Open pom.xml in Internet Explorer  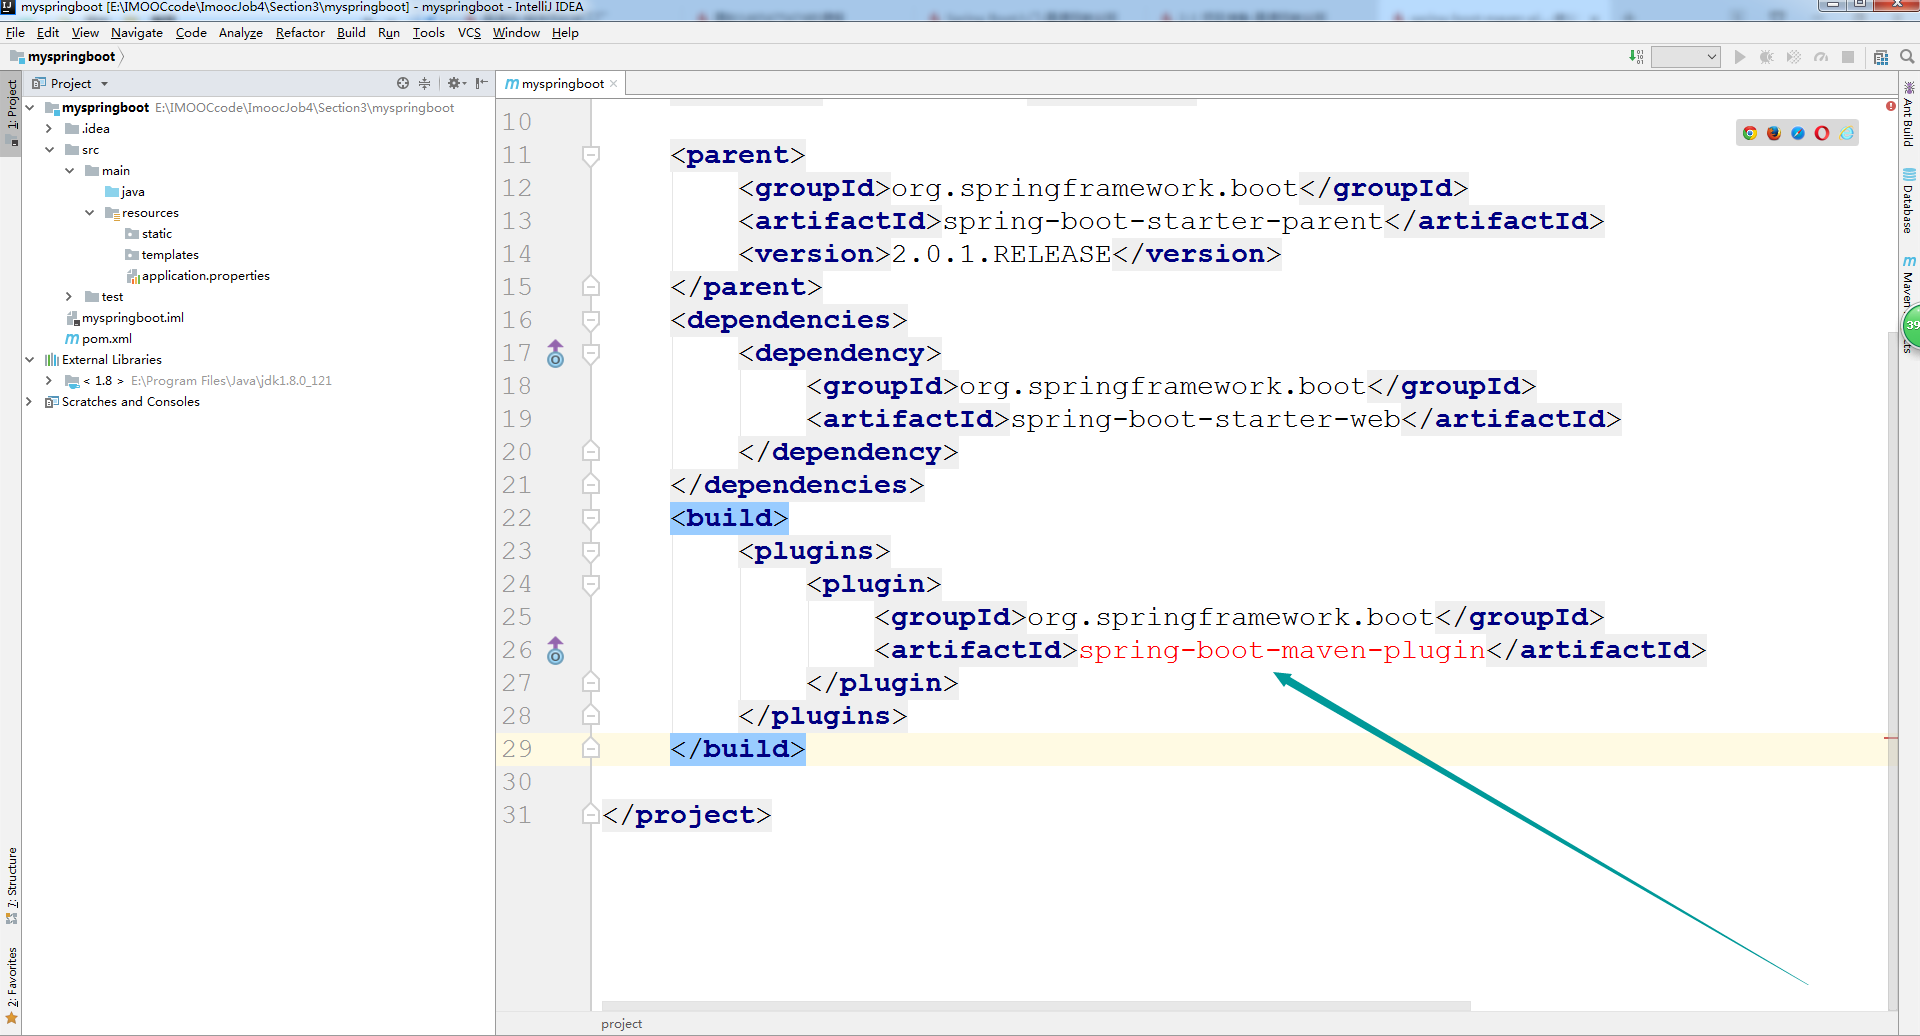tap(1846, 133)
